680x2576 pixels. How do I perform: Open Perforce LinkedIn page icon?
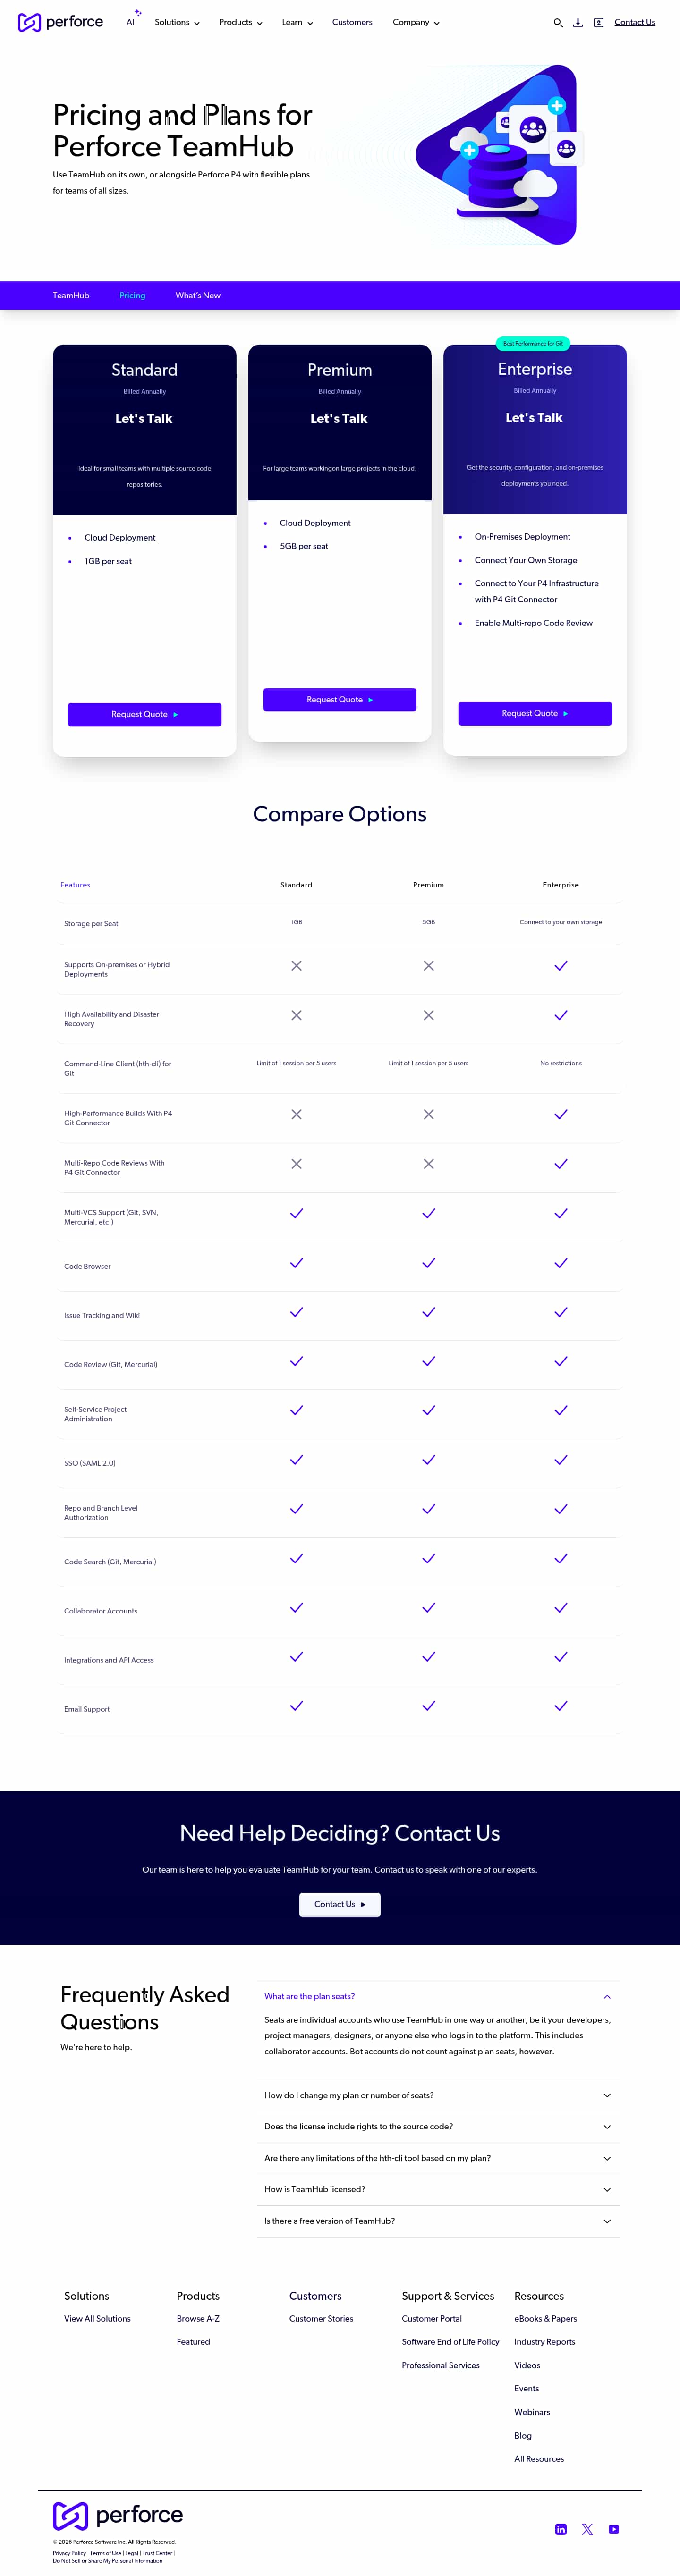(561, 2529)
